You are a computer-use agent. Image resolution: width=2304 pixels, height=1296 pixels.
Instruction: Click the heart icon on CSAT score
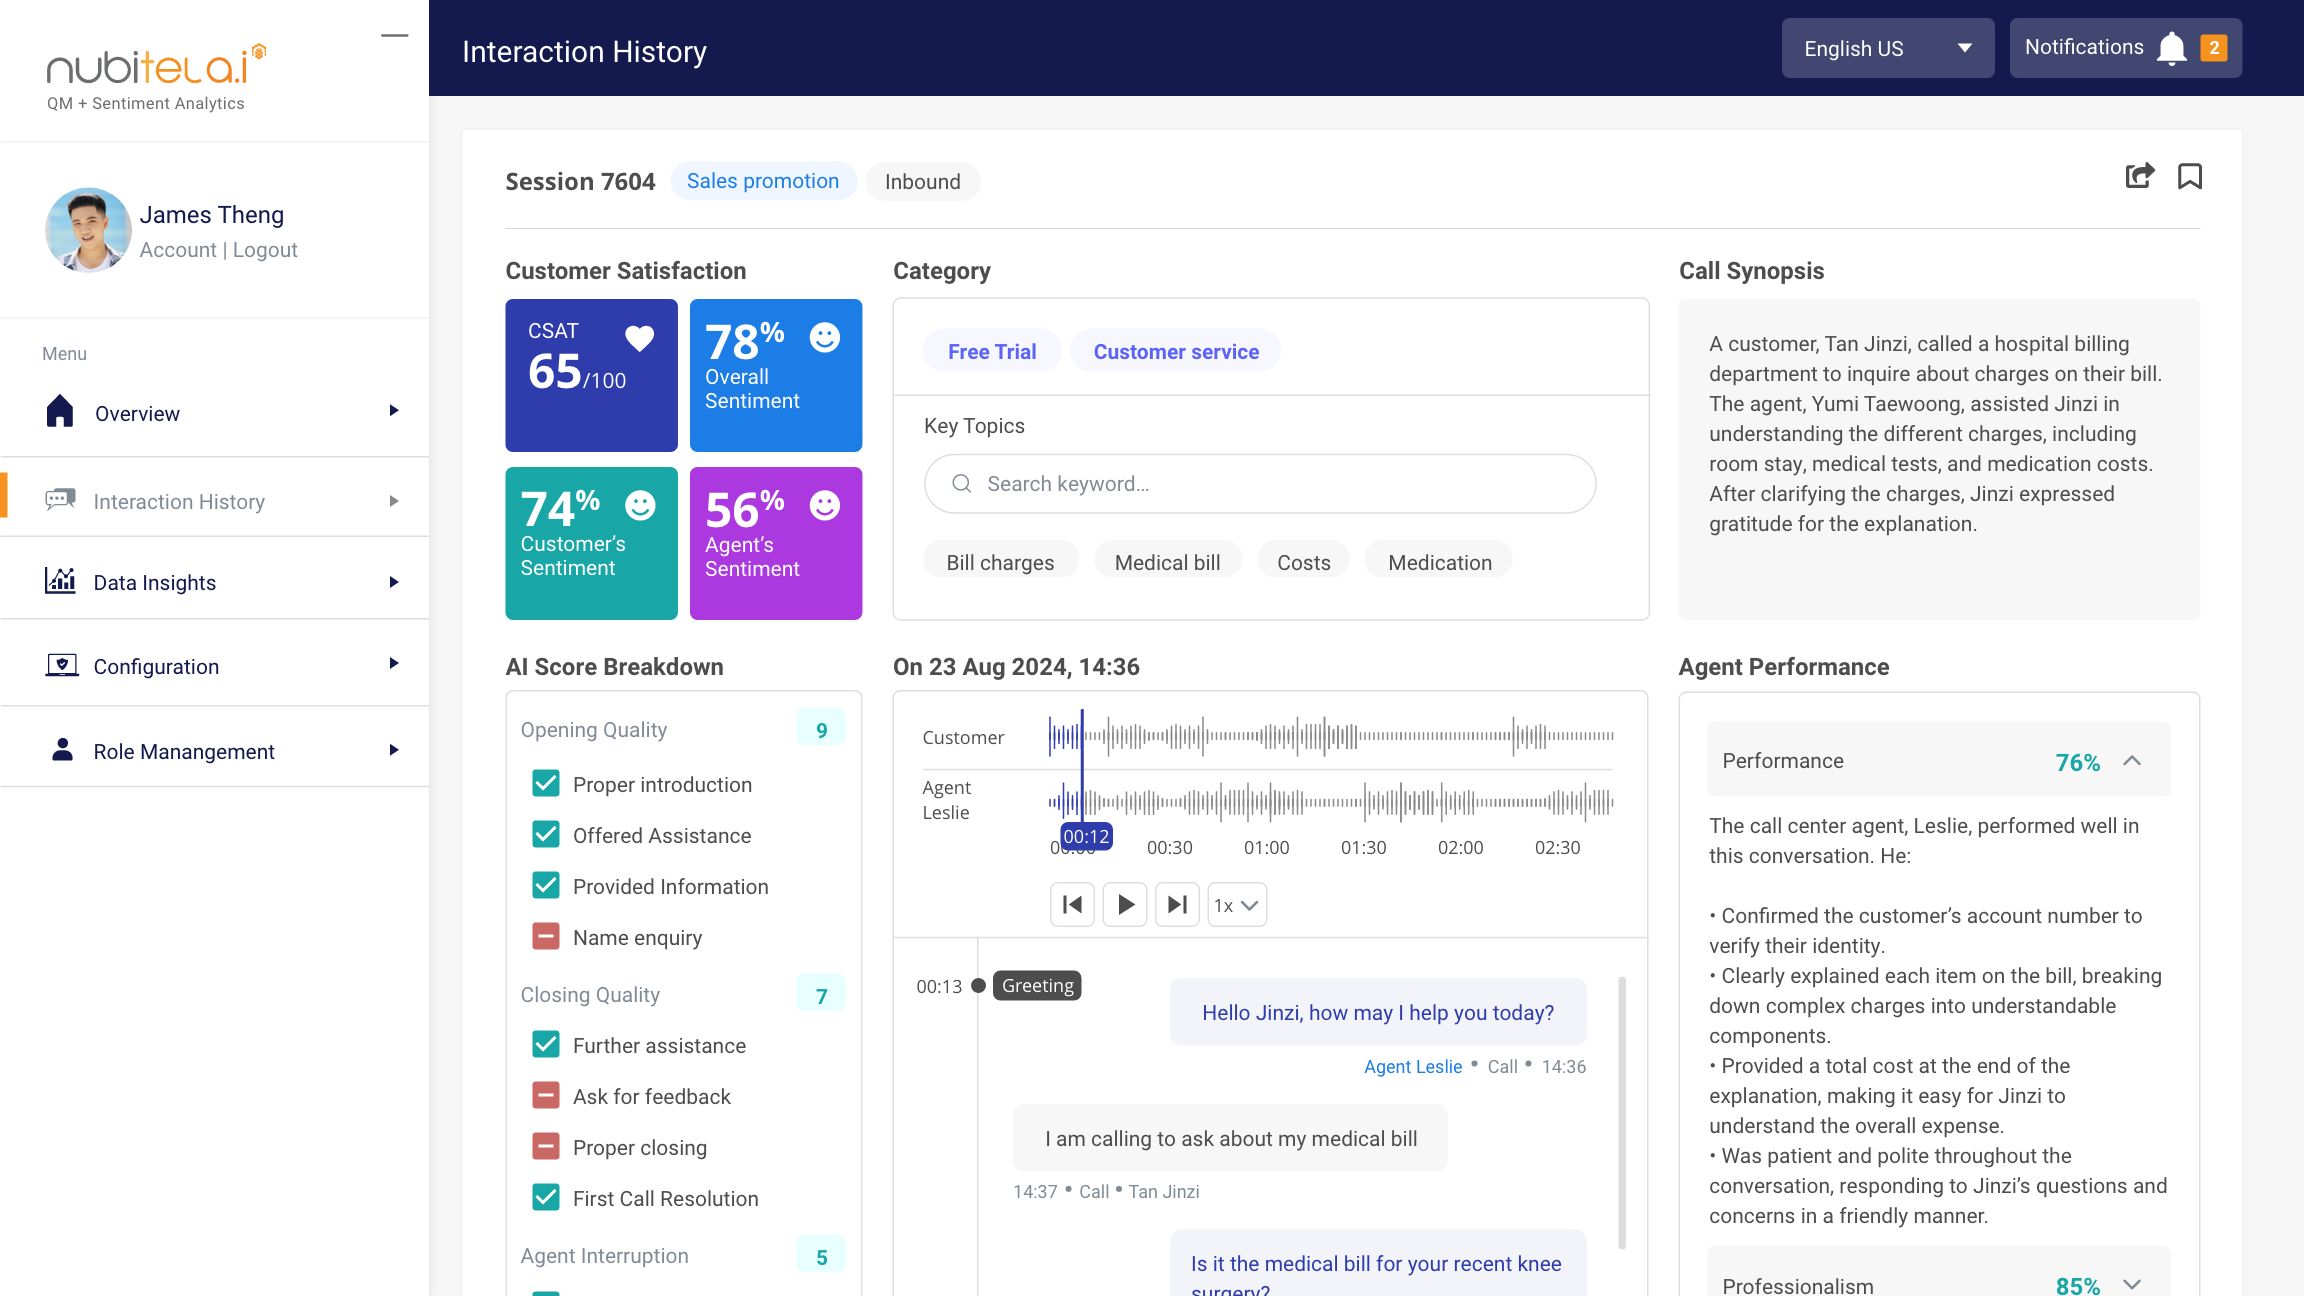[641, 337]
